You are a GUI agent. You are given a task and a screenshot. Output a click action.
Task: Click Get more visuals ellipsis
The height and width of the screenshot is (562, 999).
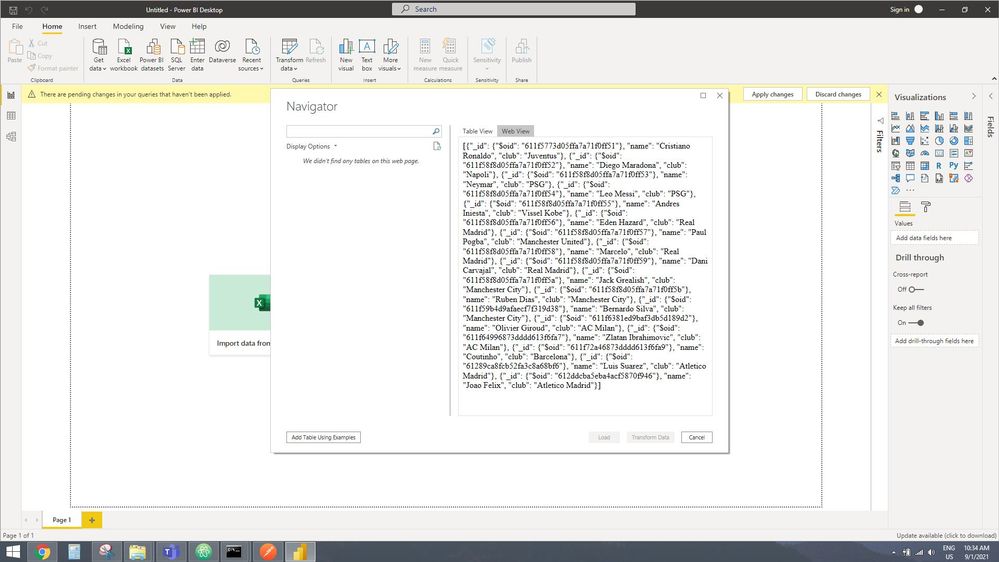(910, 190)
